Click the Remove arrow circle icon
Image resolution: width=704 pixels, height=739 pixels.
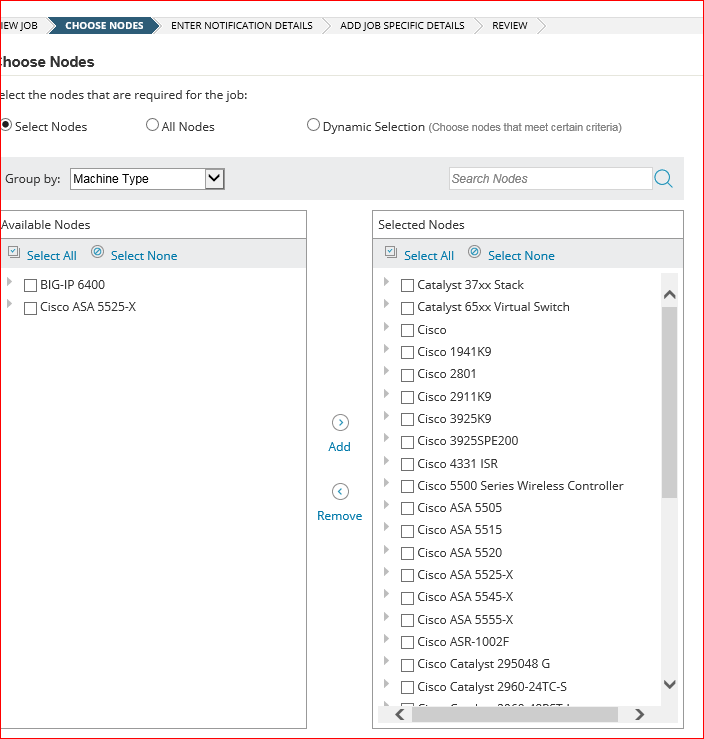coord(340,492)
